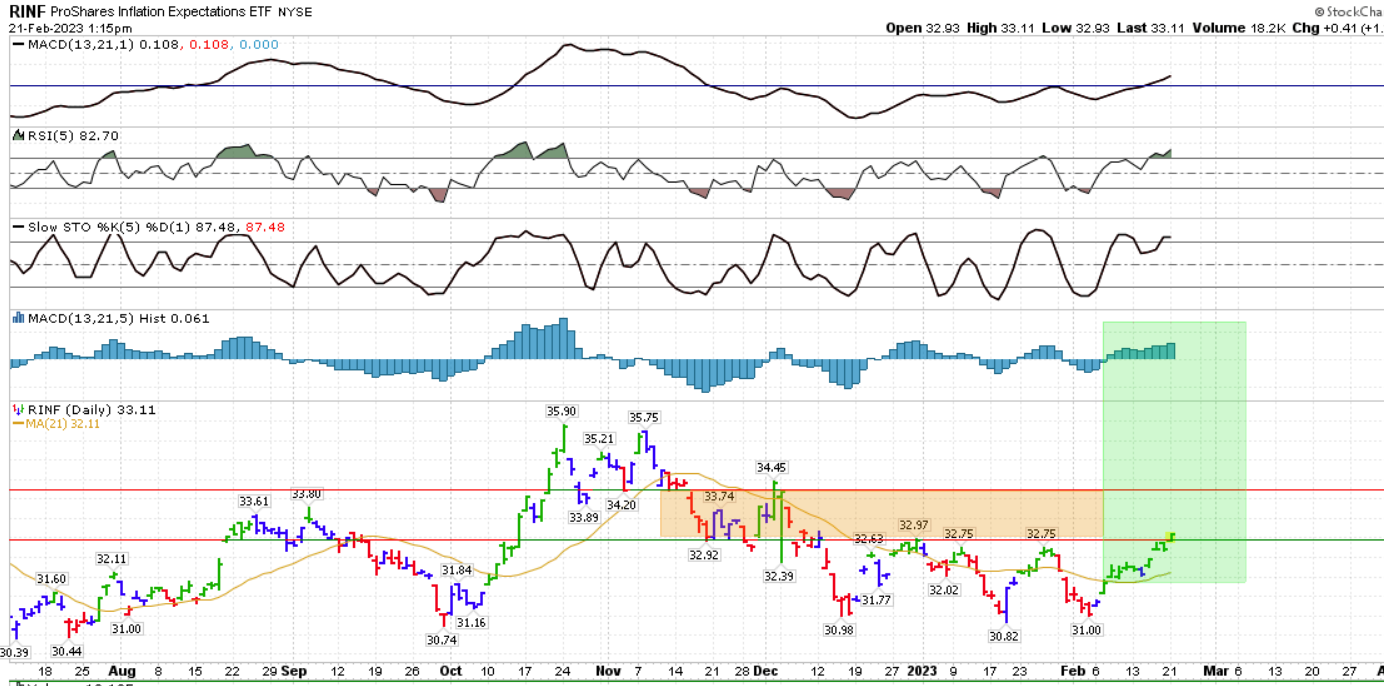The height and width of the screenshot is (686, 1384).
Task: Click the MACD(13,21,1) line legend marker
Action: click(x=17, y=44)
